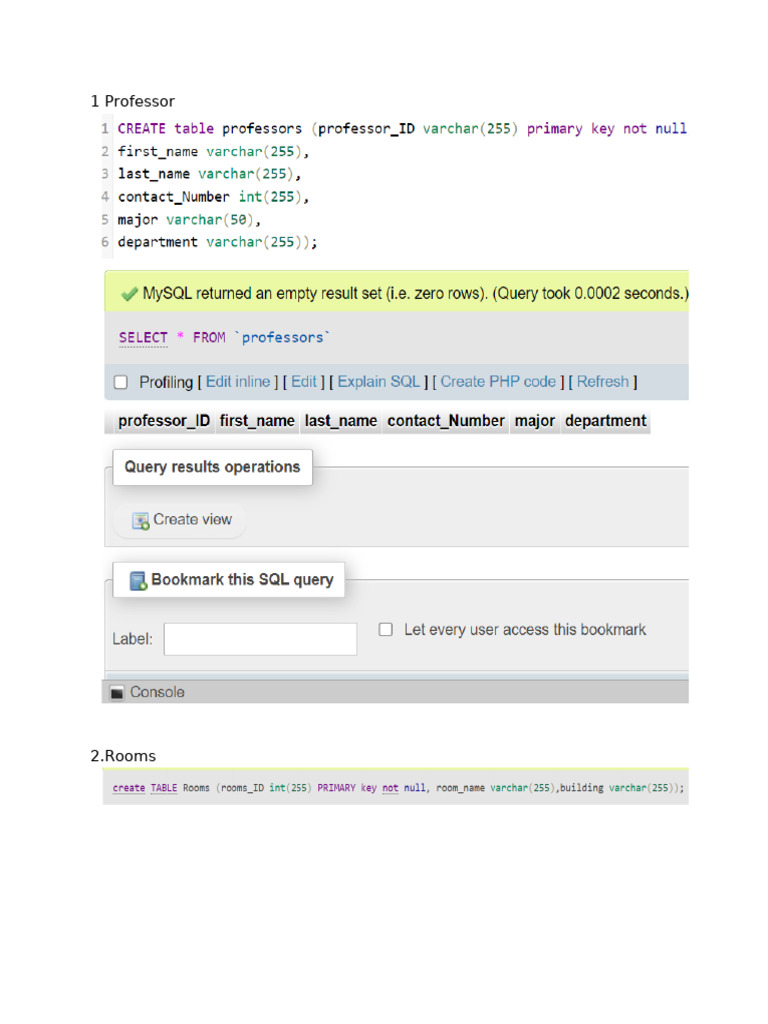Screen dimensions: 768x1024
Task: Click code line 'major varchar(50),'
Action: [x=189, y=220]
